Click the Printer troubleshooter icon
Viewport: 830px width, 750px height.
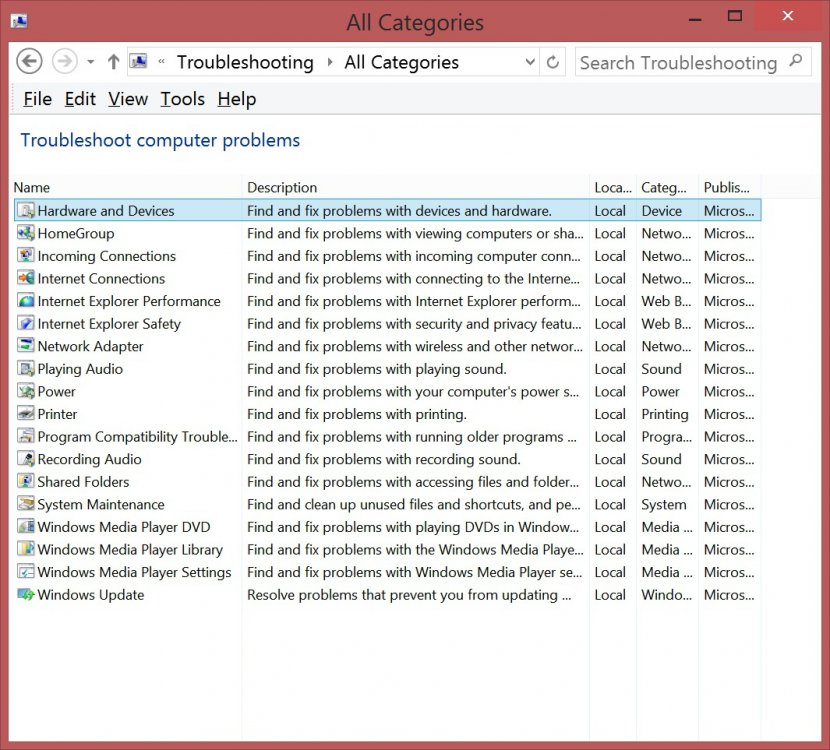coord(25,414)
